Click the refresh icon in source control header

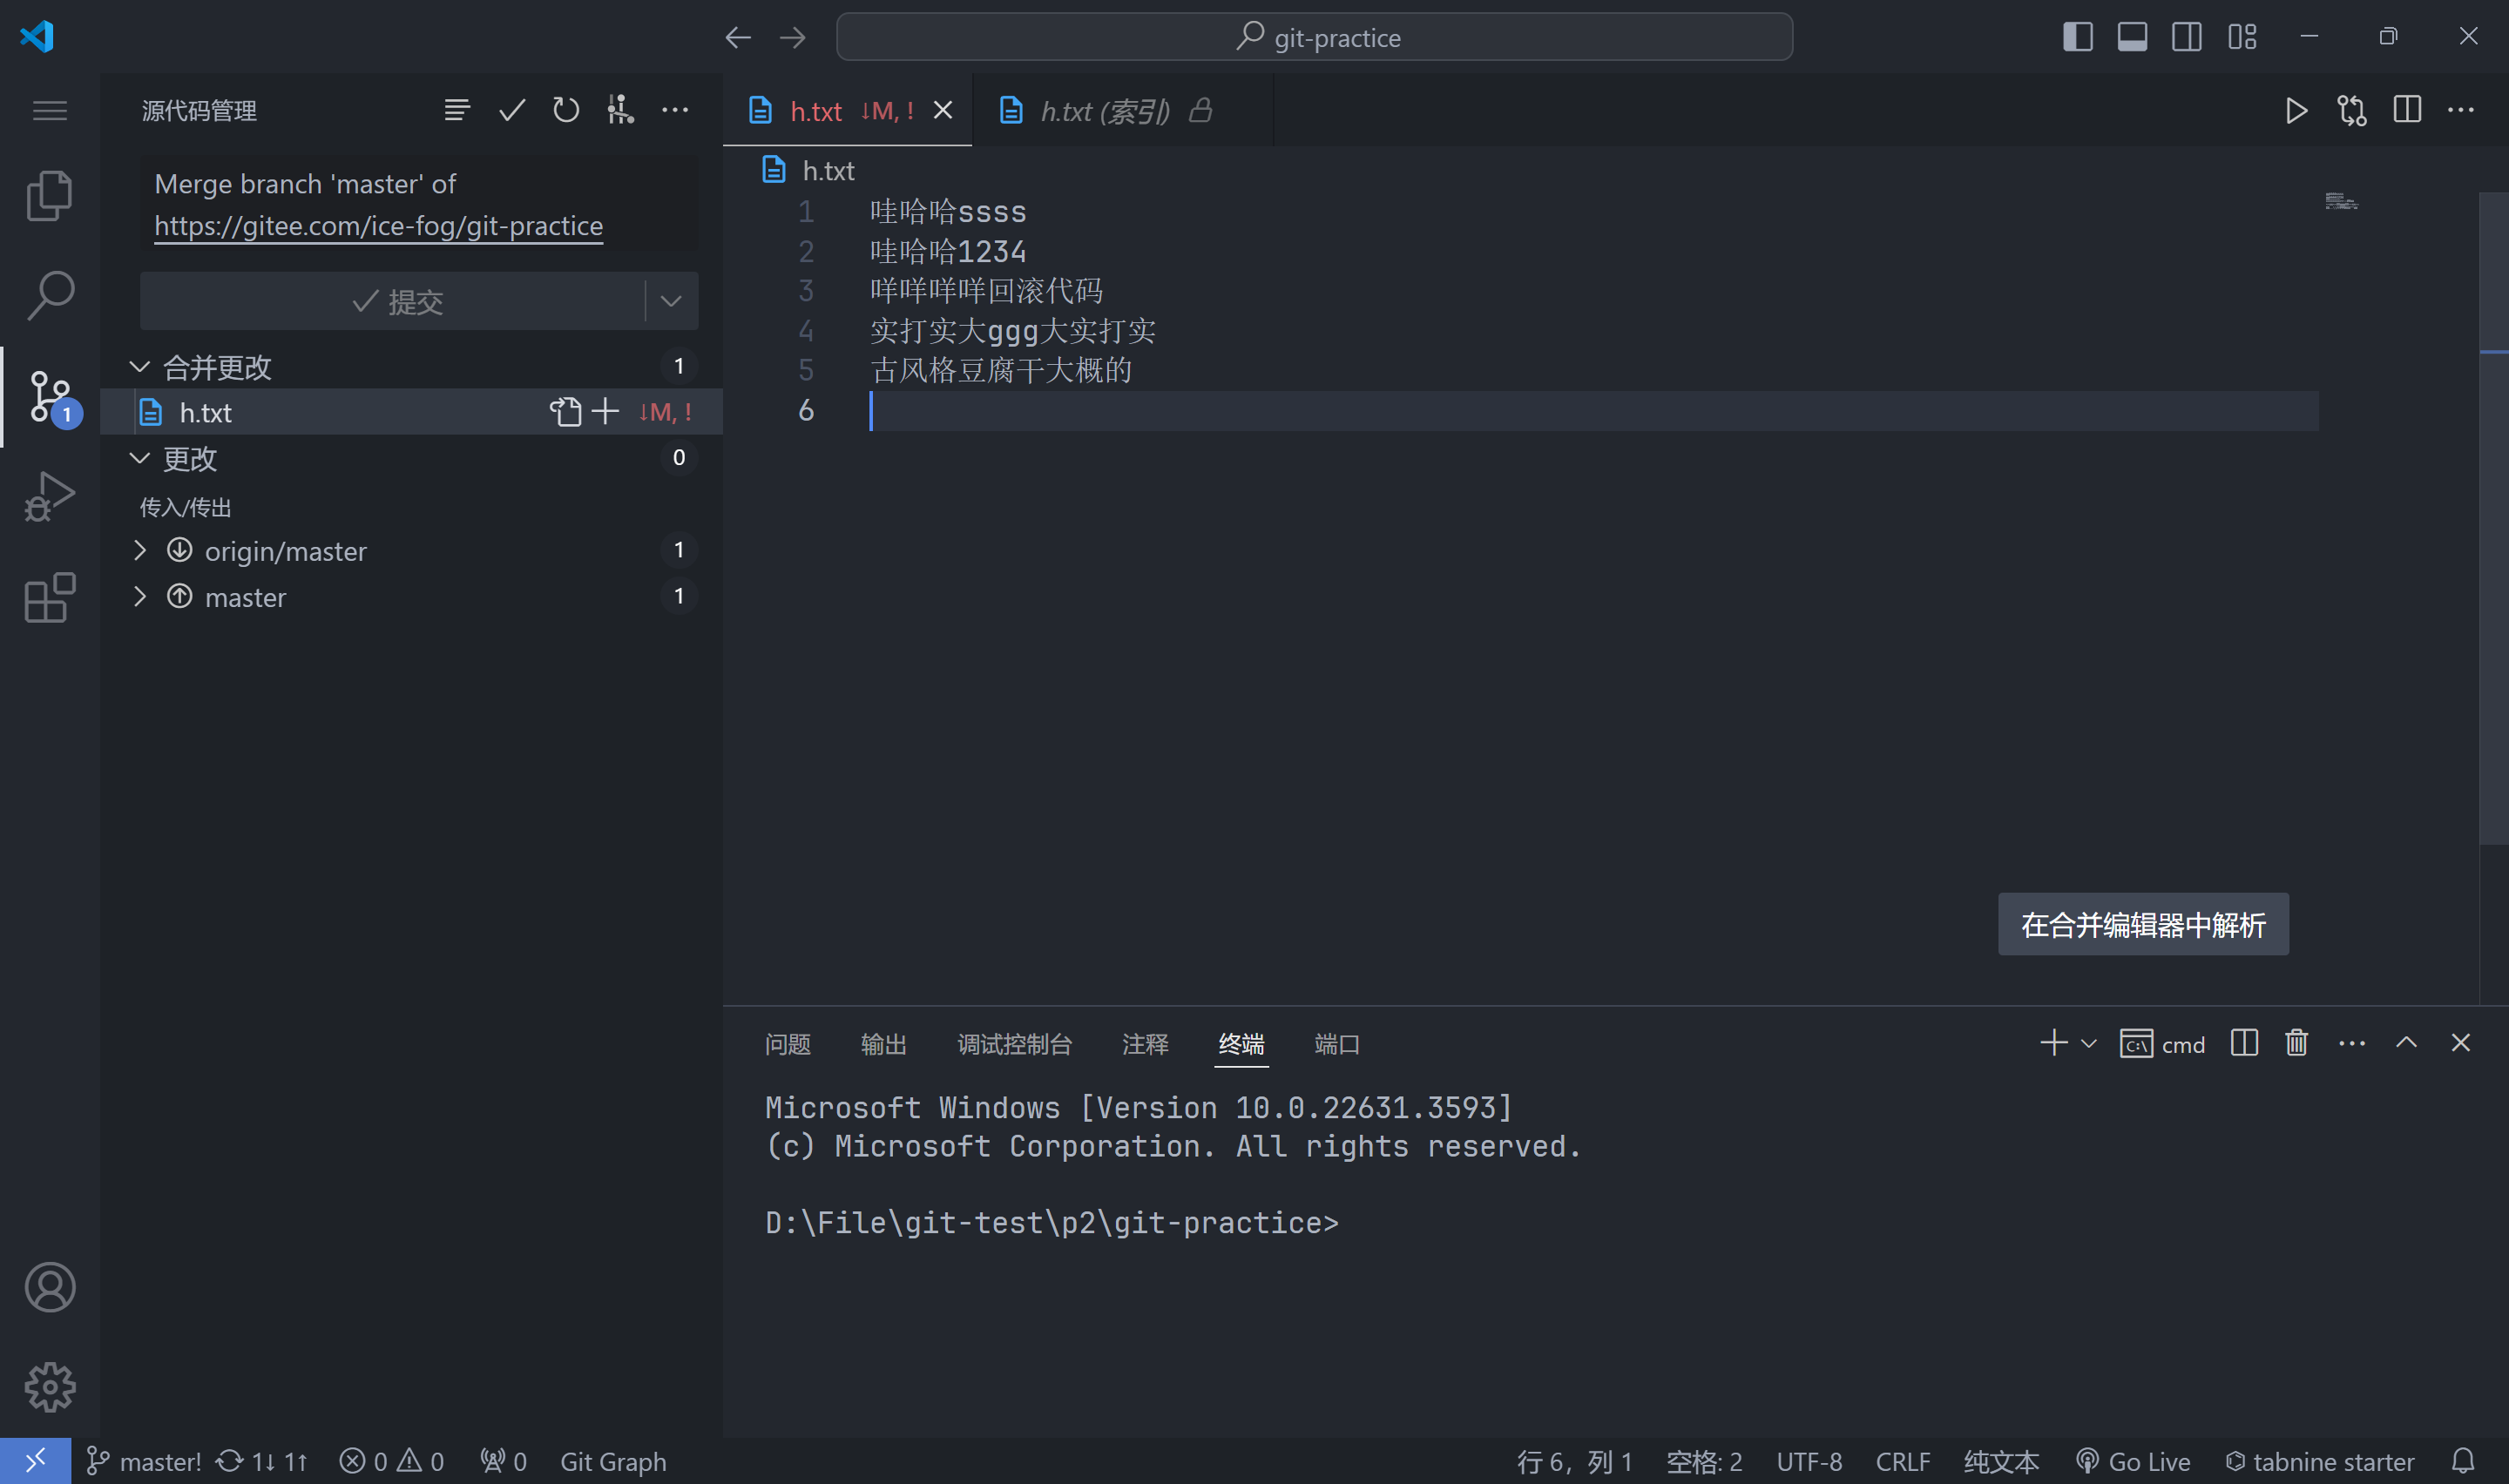566,110
